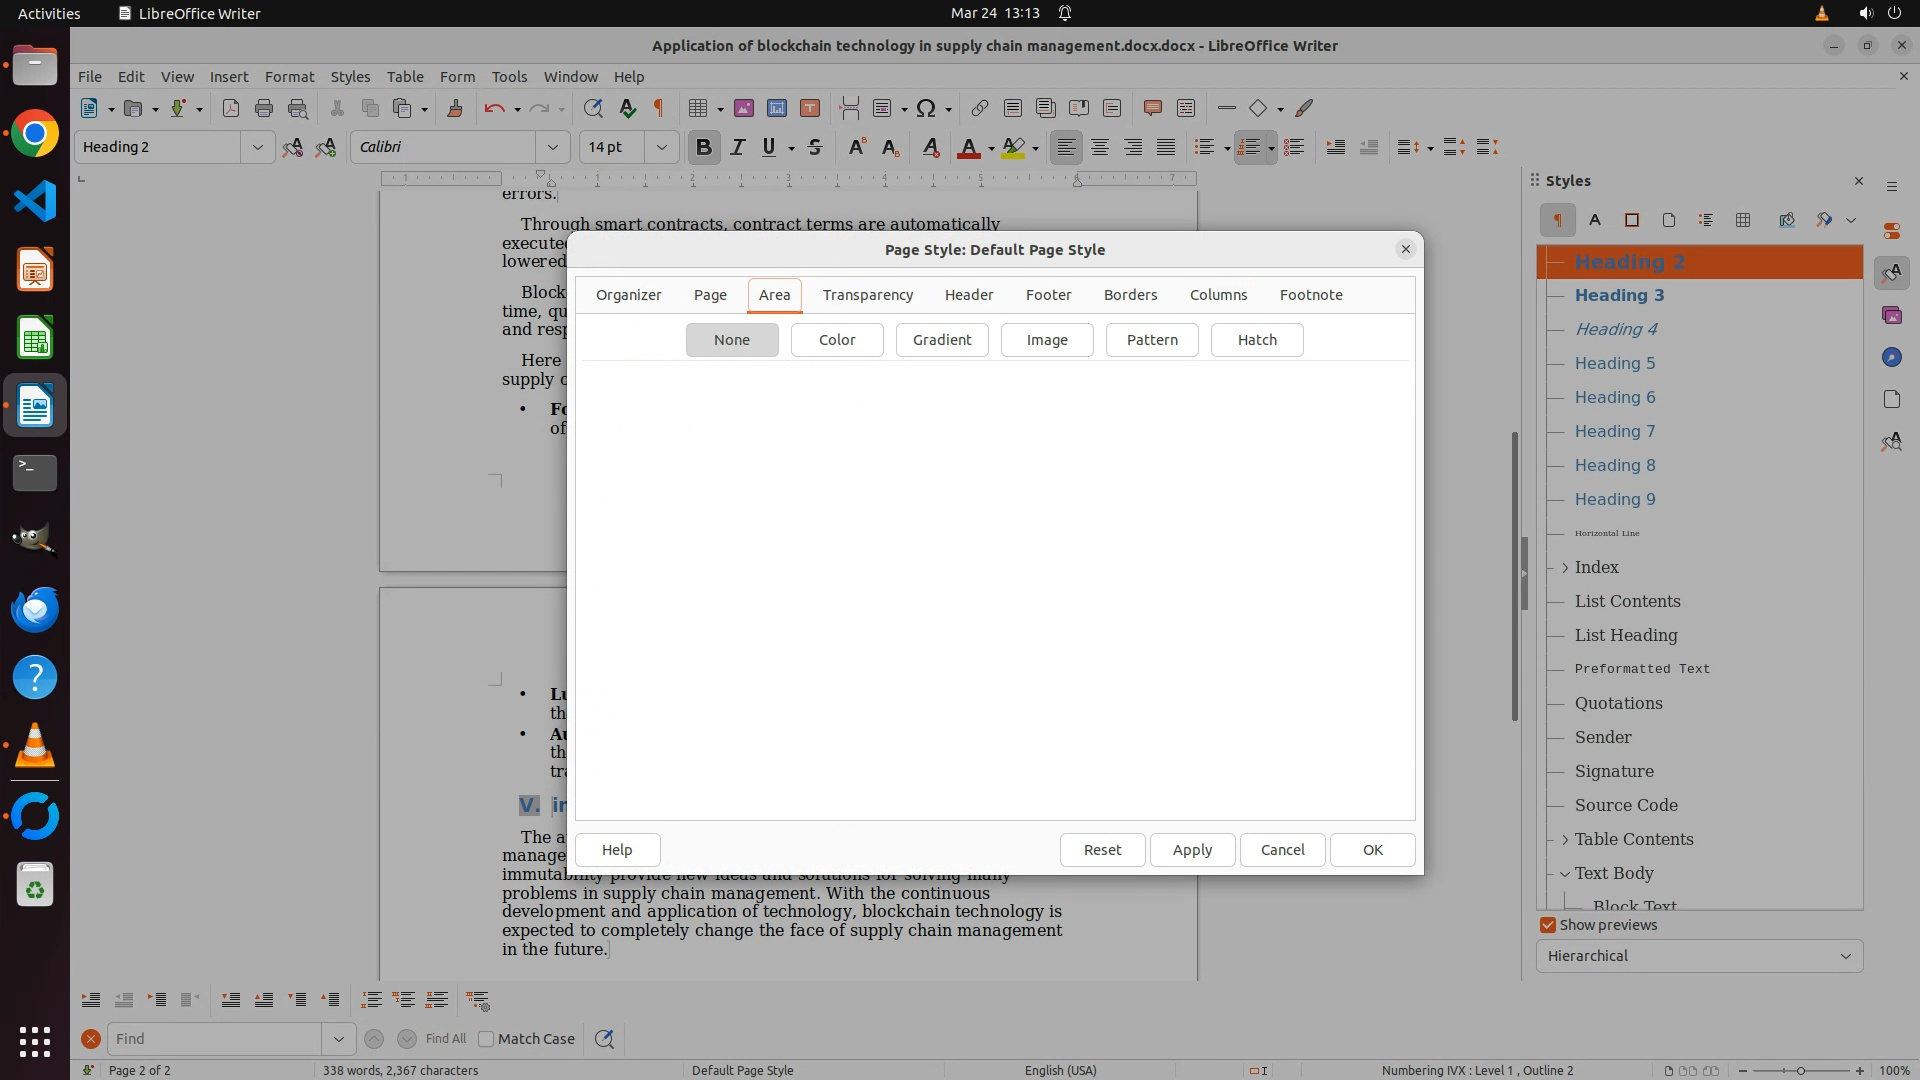
Task: Open the font size dropdown
Action: [661, 147]
